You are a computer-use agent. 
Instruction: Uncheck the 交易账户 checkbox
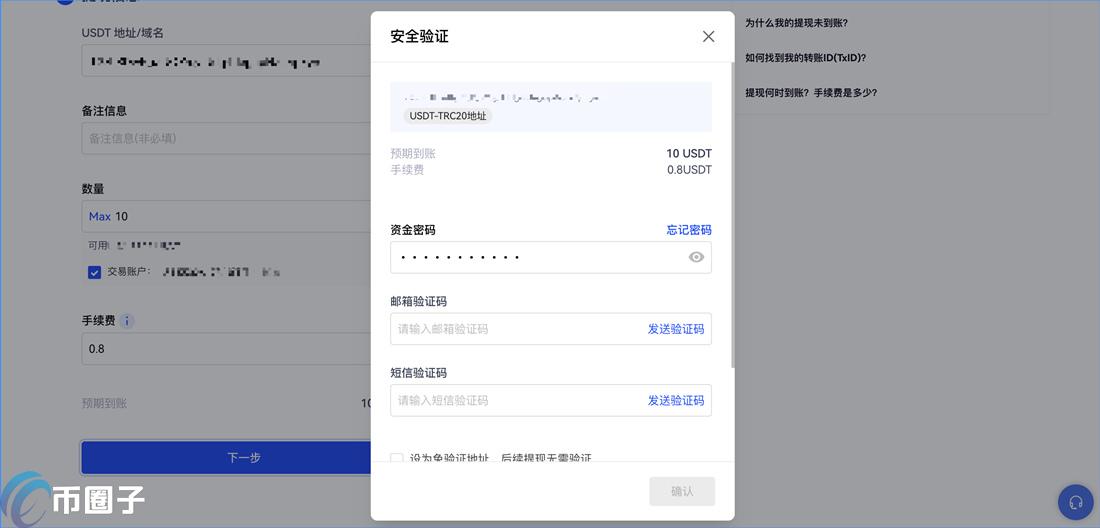click(95, 272)
